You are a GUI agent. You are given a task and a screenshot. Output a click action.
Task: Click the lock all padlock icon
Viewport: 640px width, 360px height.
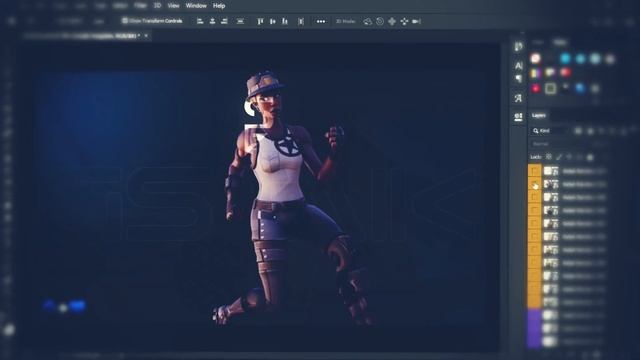coord(590,157)
